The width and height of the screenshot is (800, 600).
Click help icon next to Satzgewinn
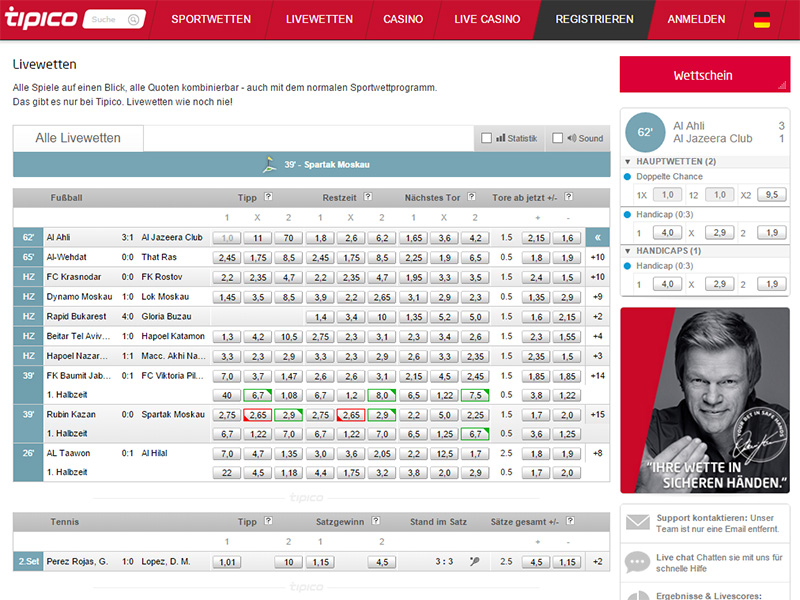click(376, 521)
